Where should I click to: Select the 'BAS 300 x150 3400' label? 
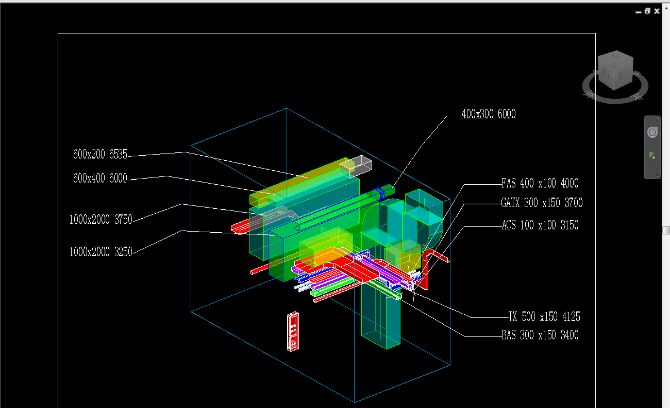pyautogui.click(x=540, y=335)
